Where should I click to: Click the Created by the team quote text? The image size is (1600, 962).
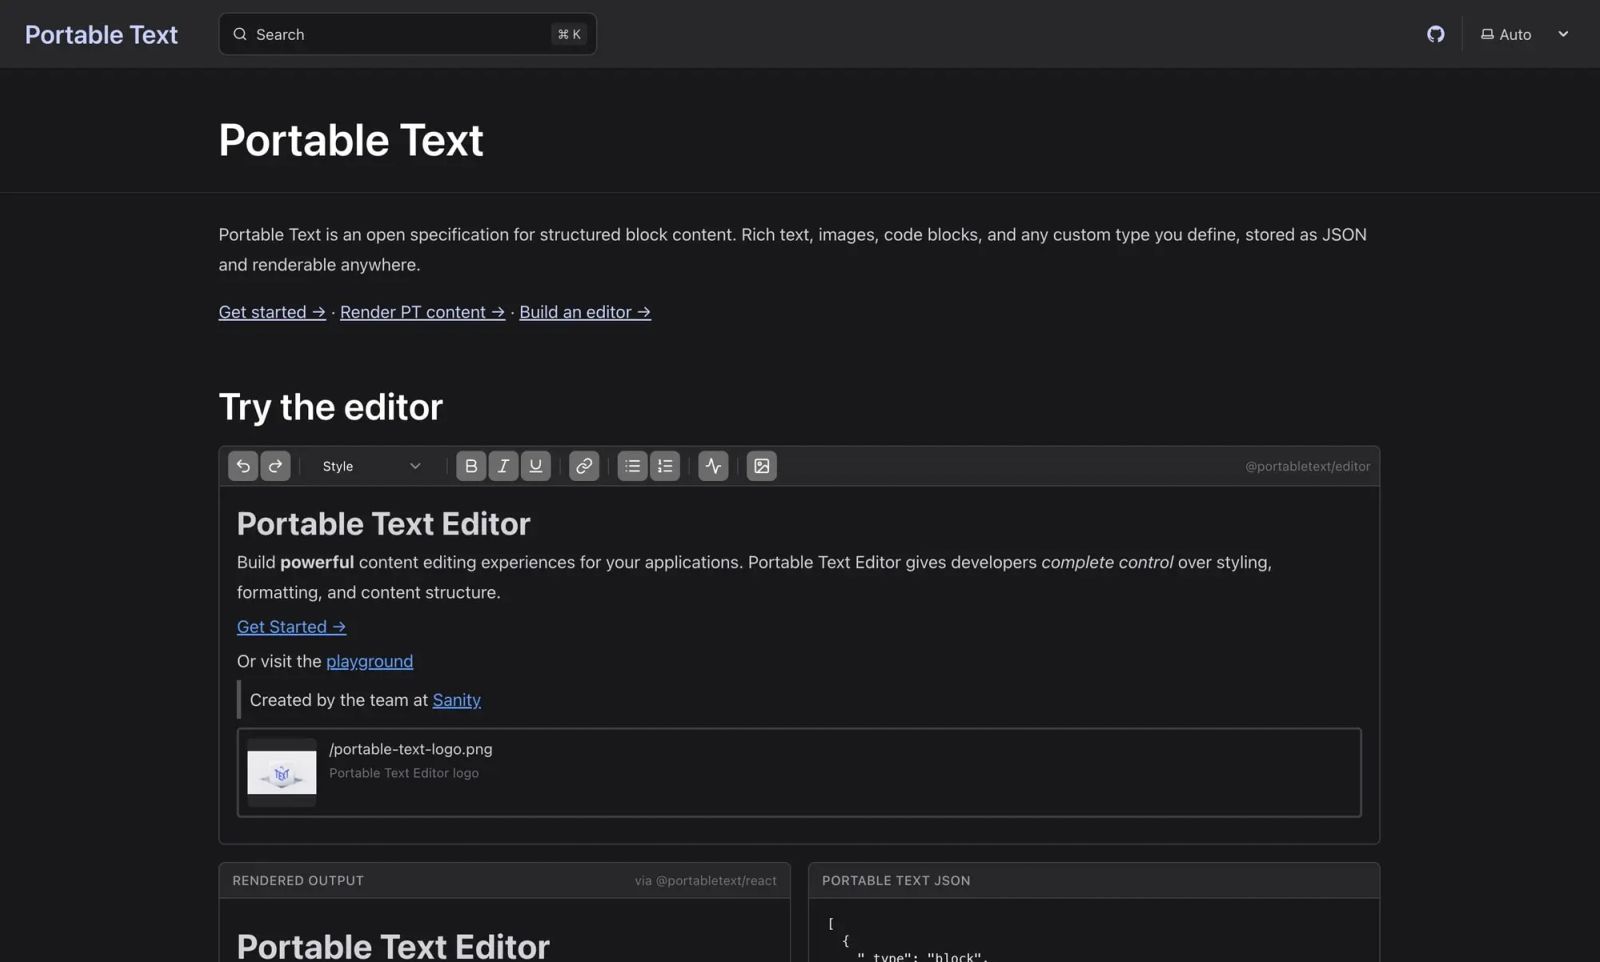click(x=365, y=700)
